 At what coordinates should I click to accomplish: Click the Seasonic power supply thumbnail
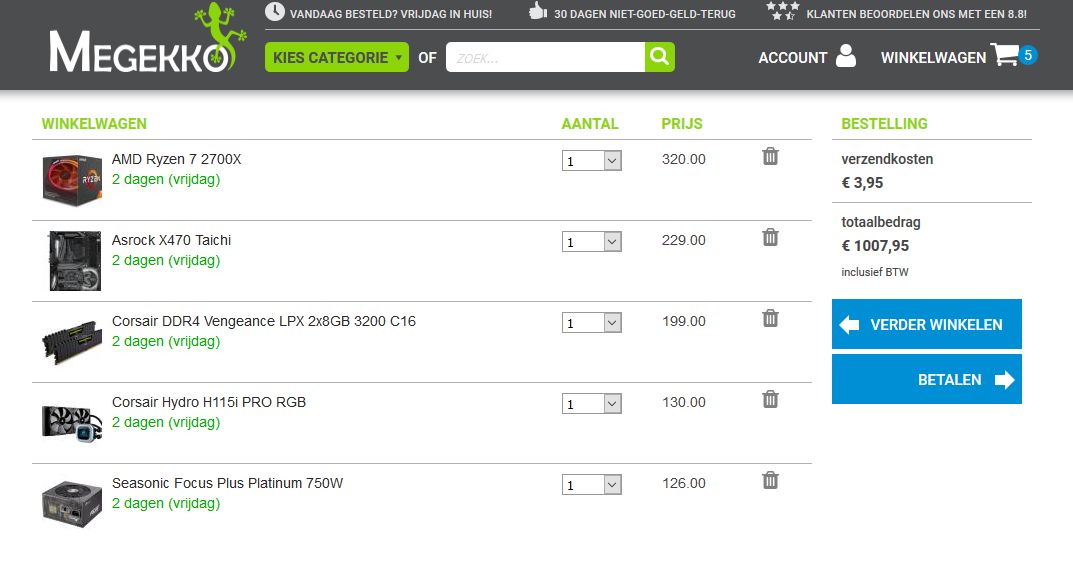point(72,504)
